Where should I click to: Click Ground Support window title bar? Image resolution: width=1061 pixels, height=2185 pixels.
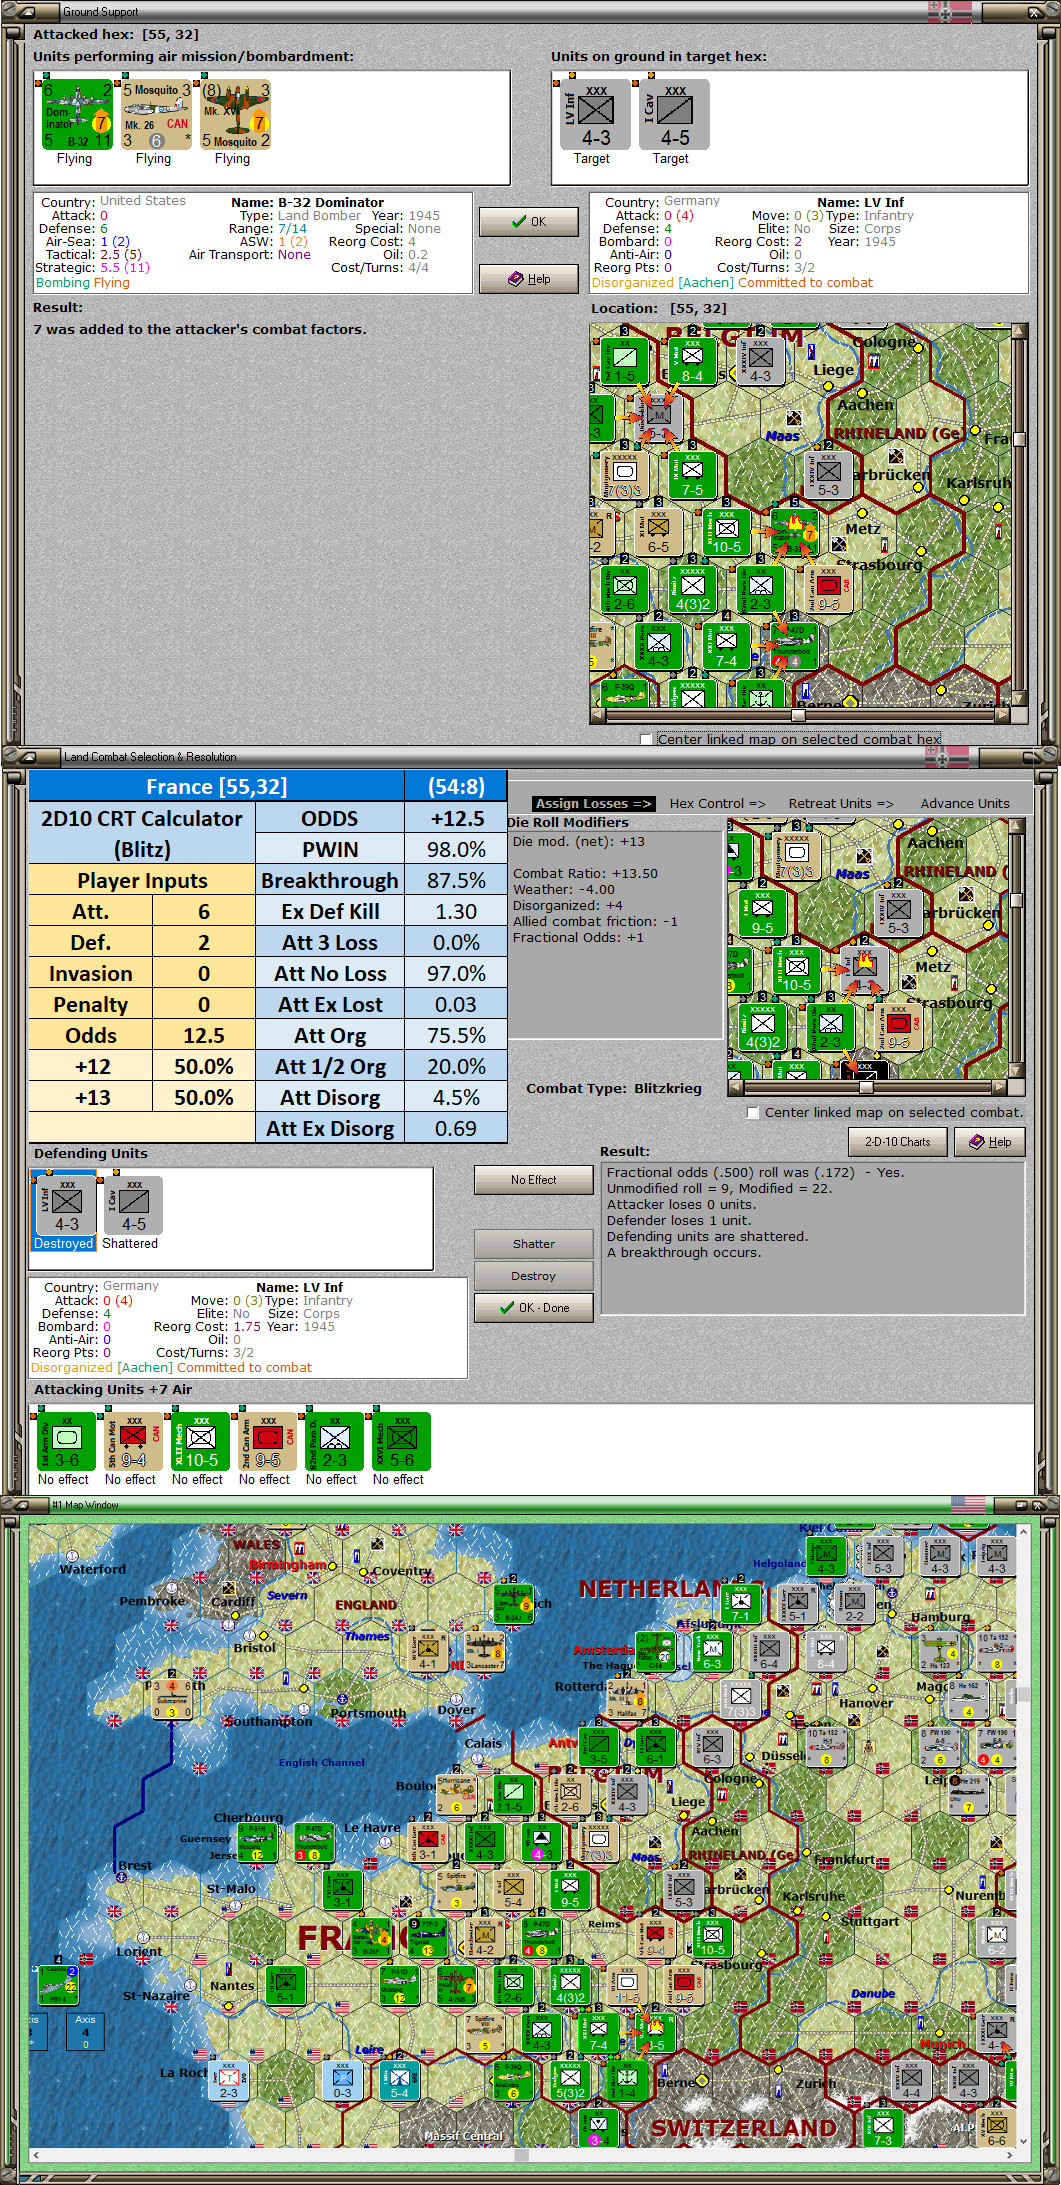coord(530,12)
